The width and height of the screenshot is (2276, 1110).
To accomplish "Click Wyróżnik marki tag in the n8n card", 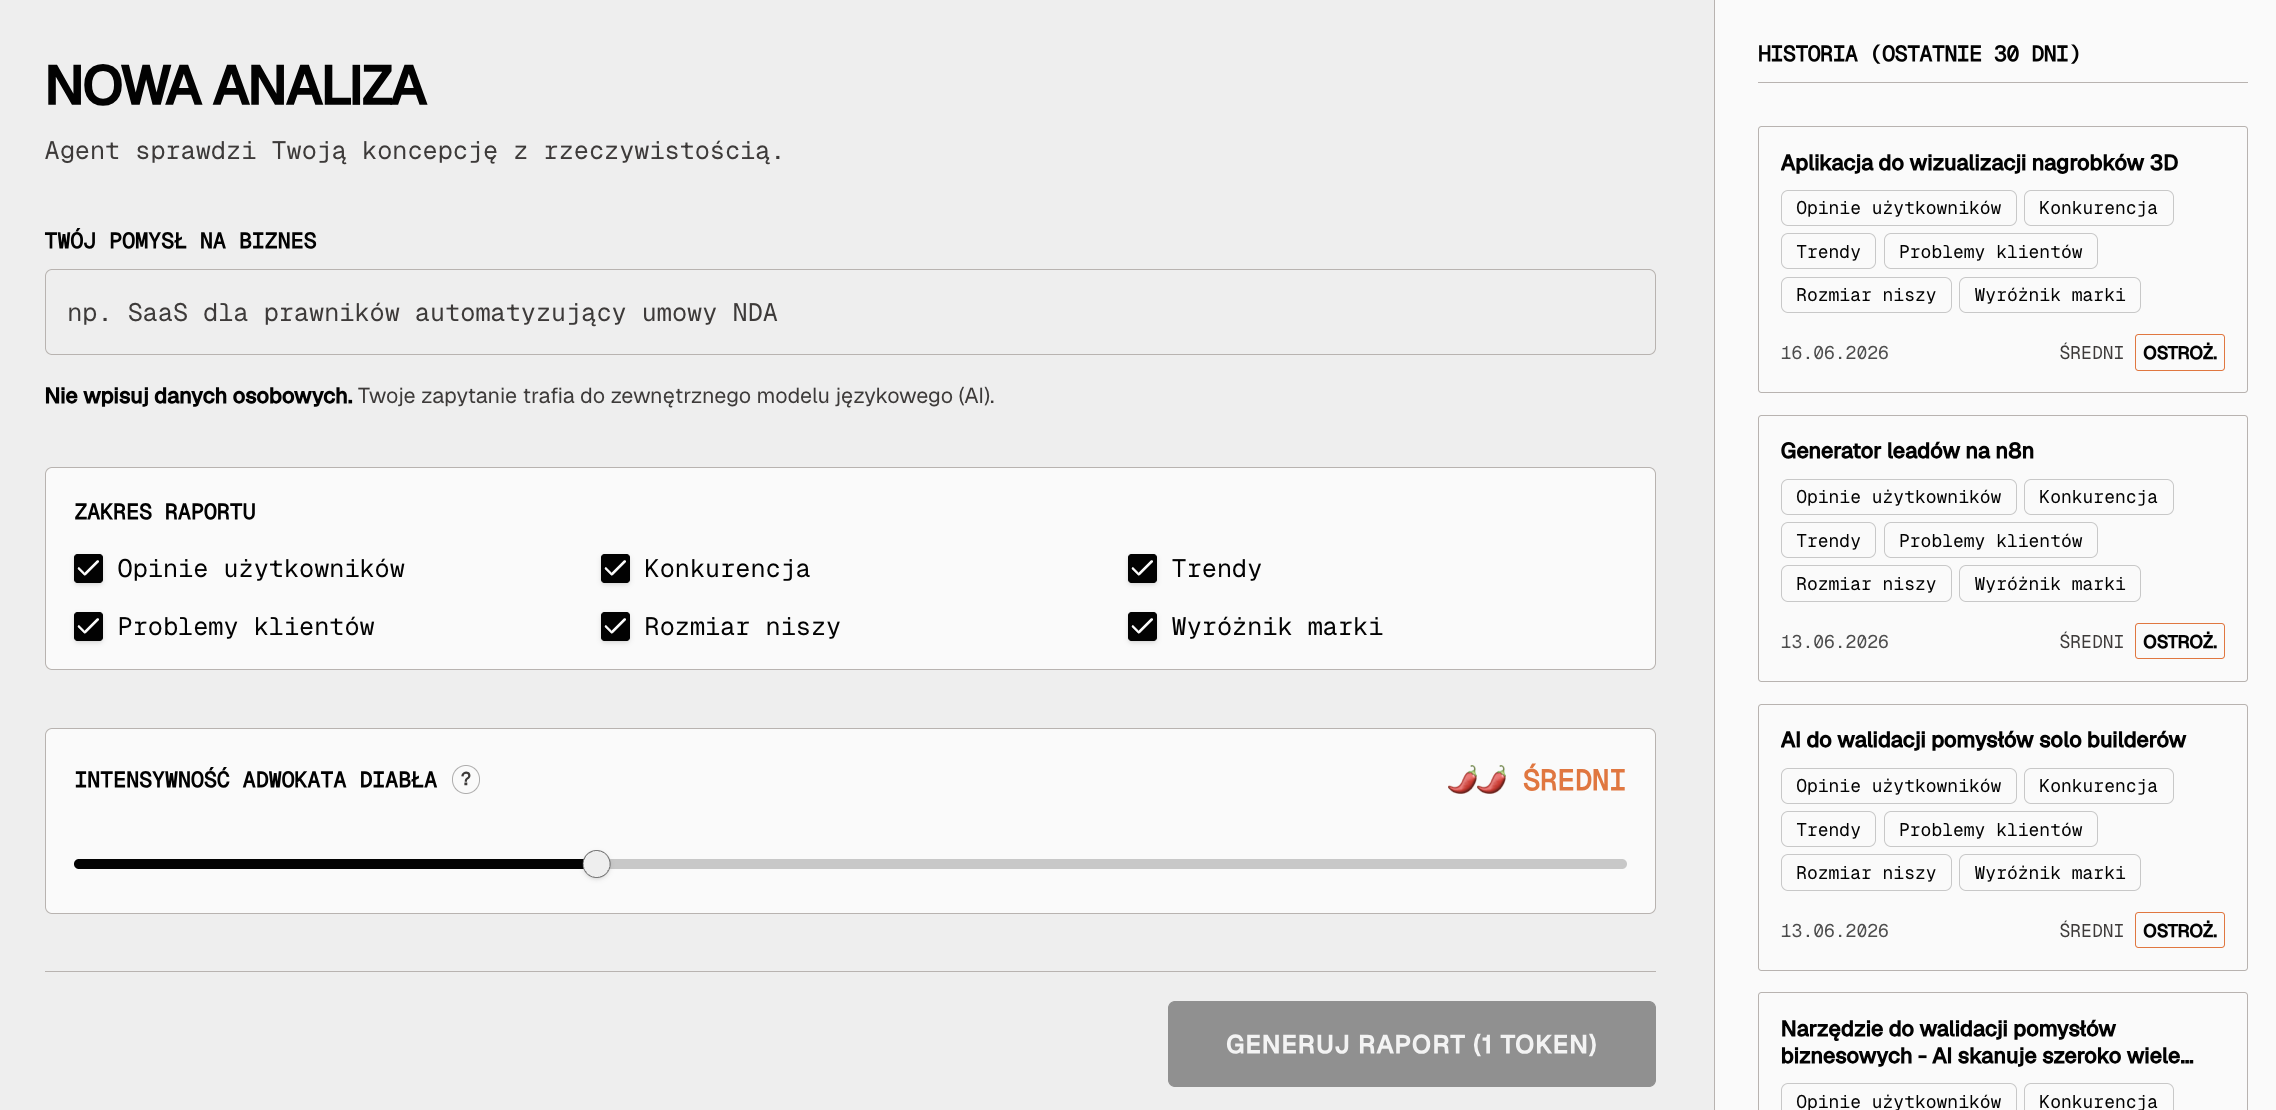I will 2050,584.
